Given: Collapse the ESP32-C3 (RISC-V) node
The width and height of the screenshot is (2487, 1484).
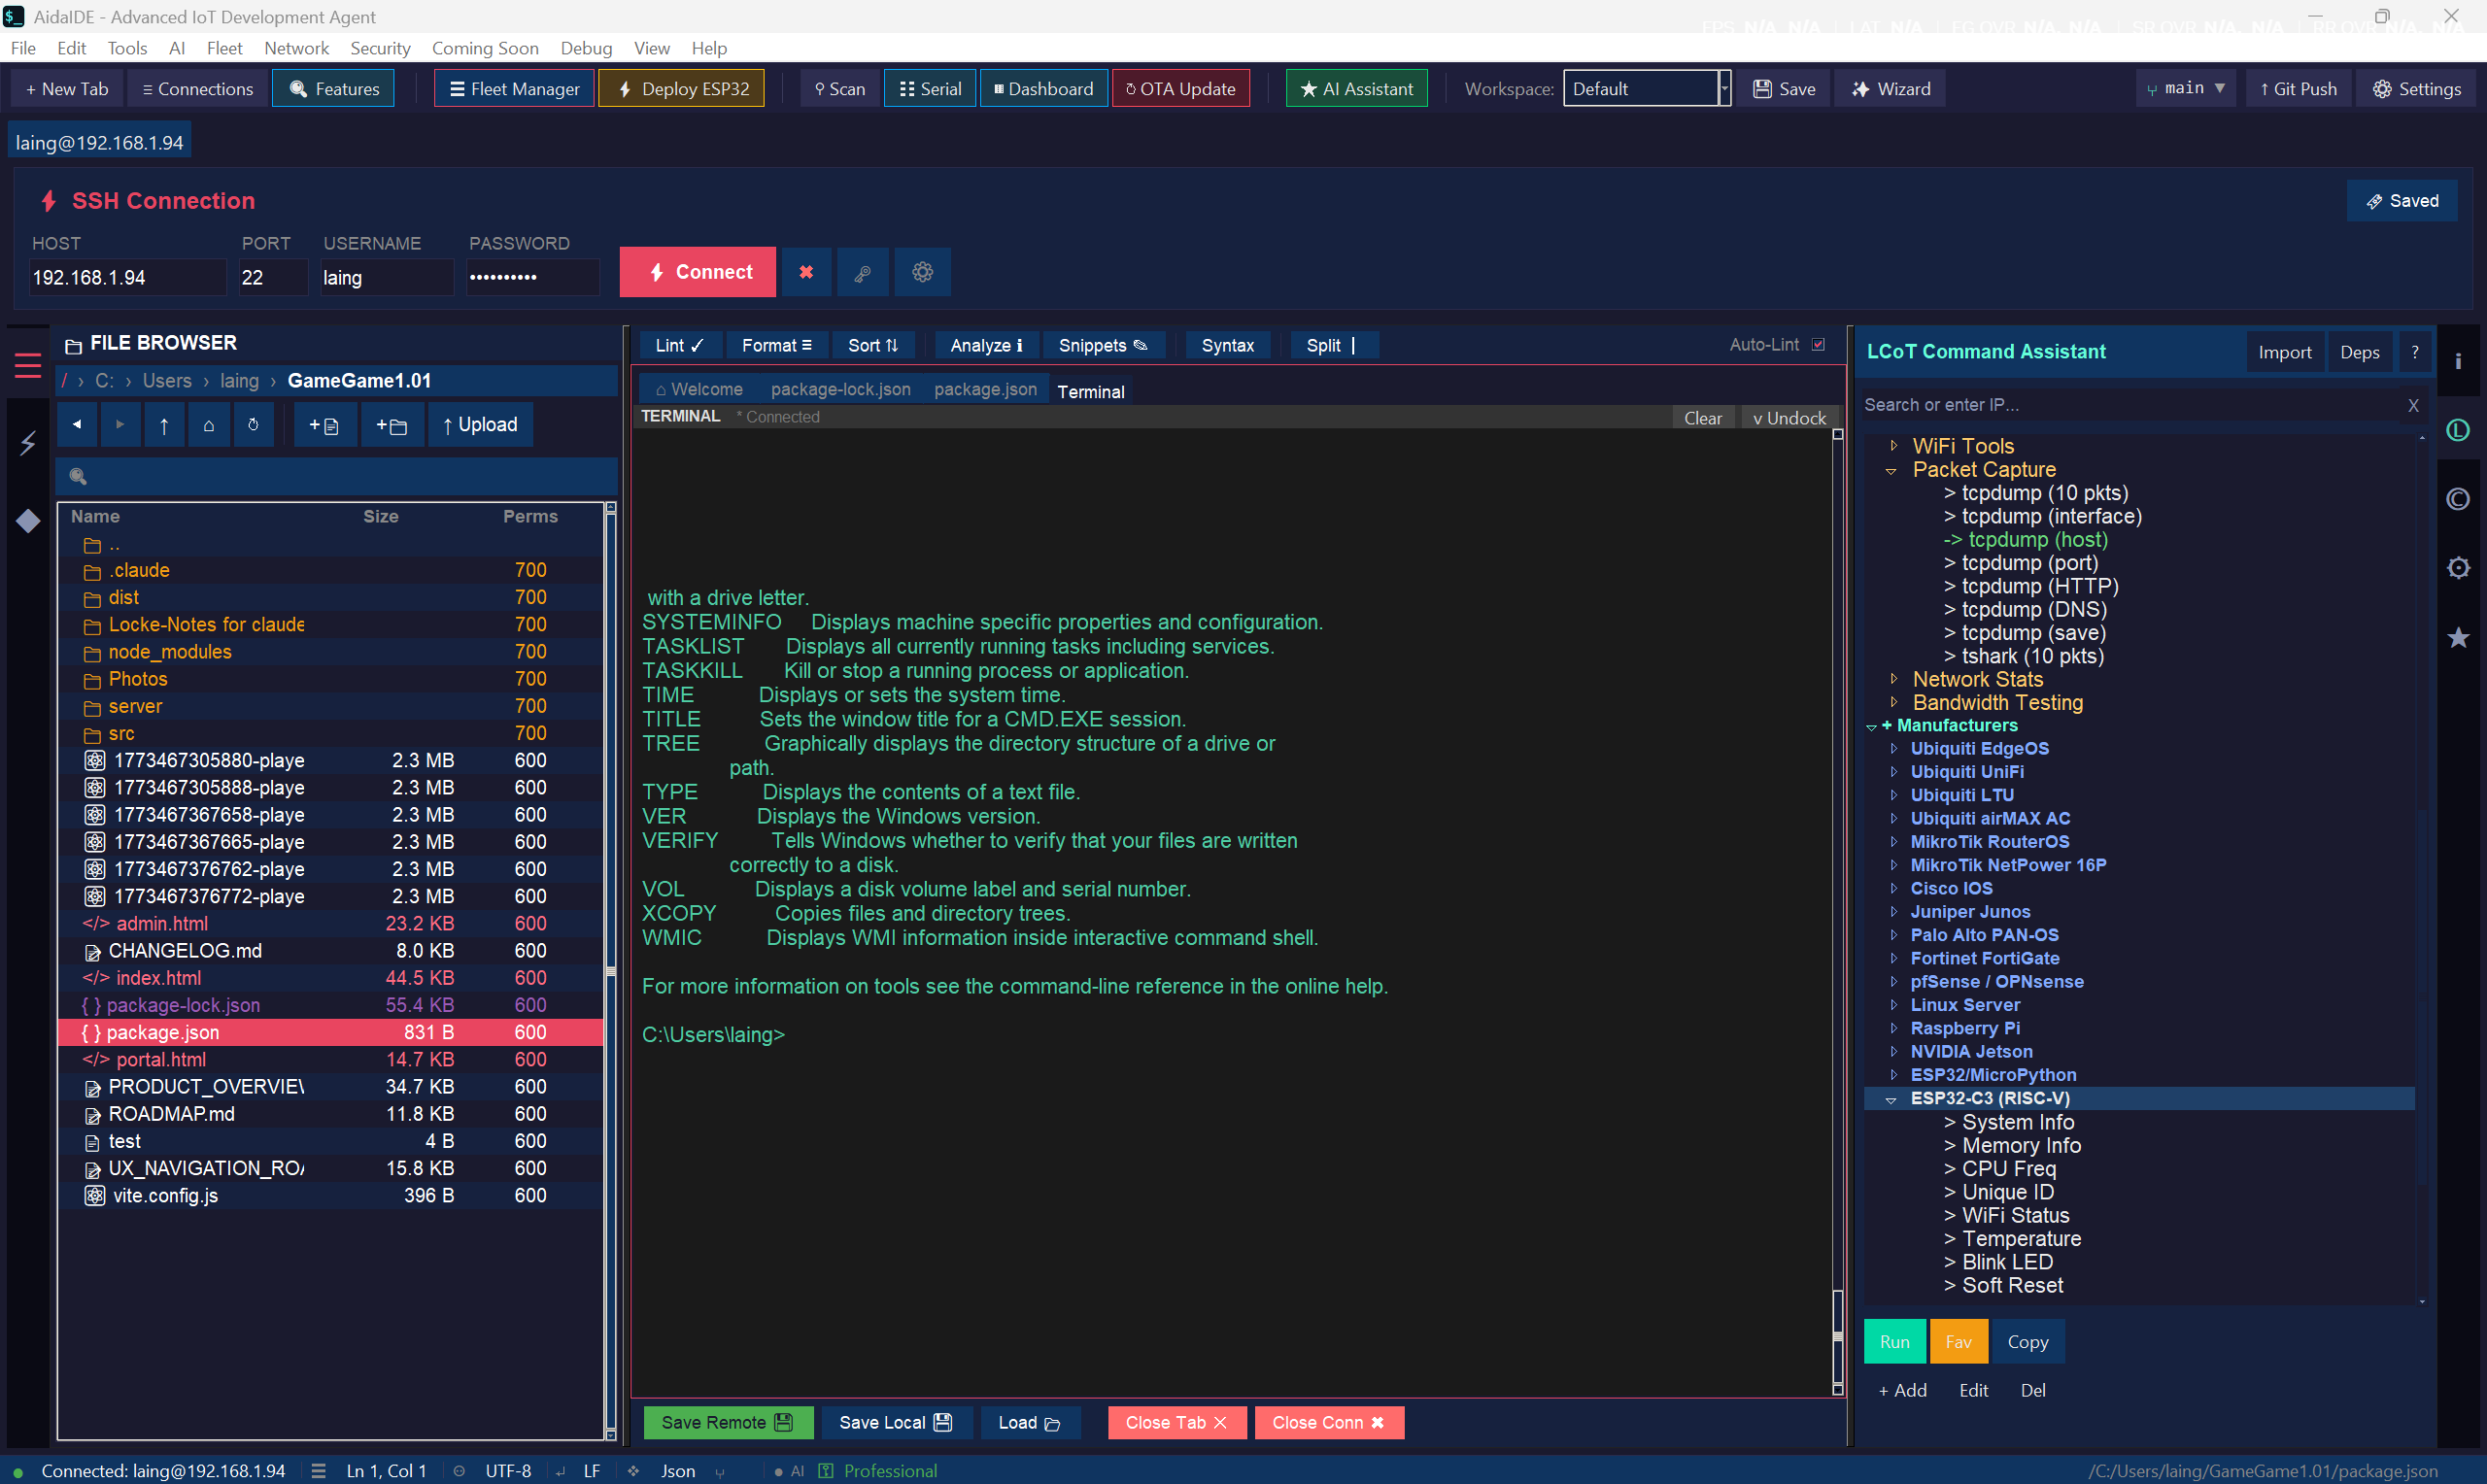Looking at the screenshot, I should click(1891, 1099).
